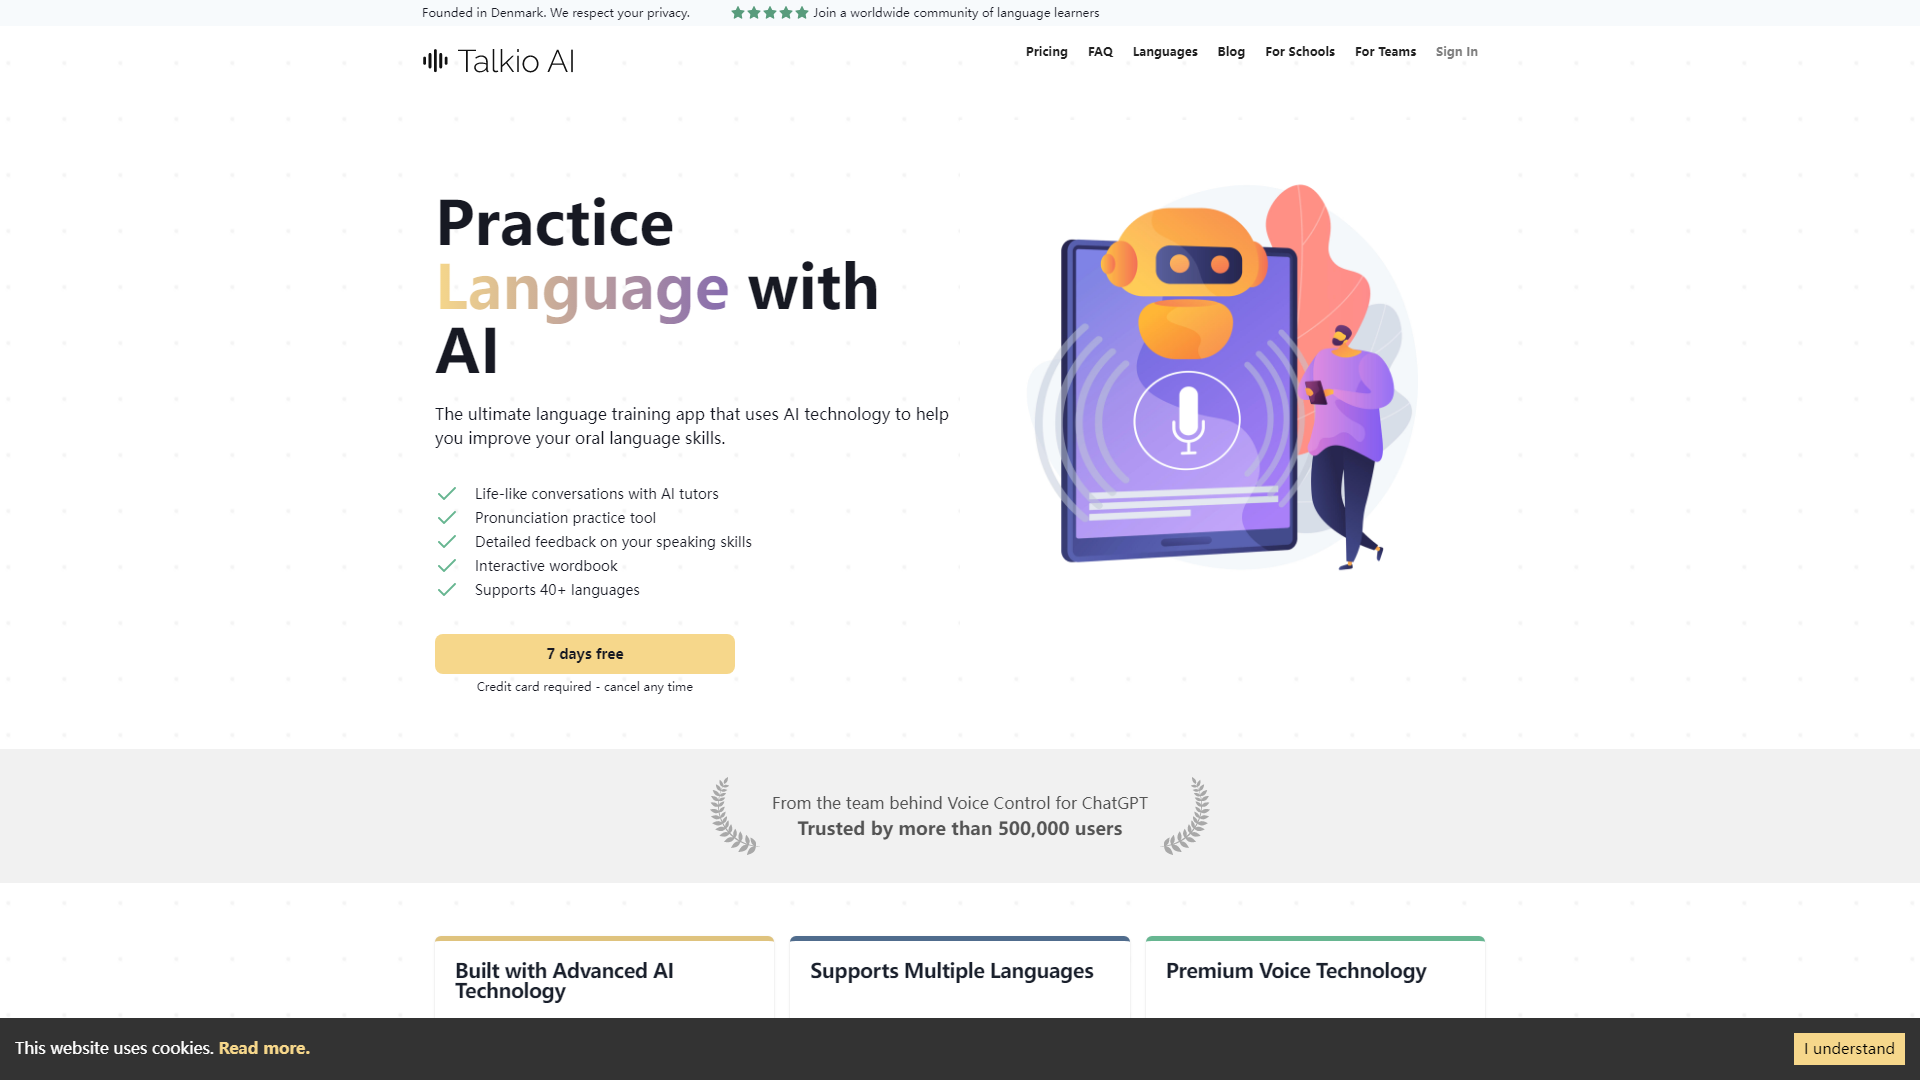Click the checkmark icon next to Life-like conversations
Image resolution: width=1920 pixels, height=1080 pixels.
pos(447,493)
